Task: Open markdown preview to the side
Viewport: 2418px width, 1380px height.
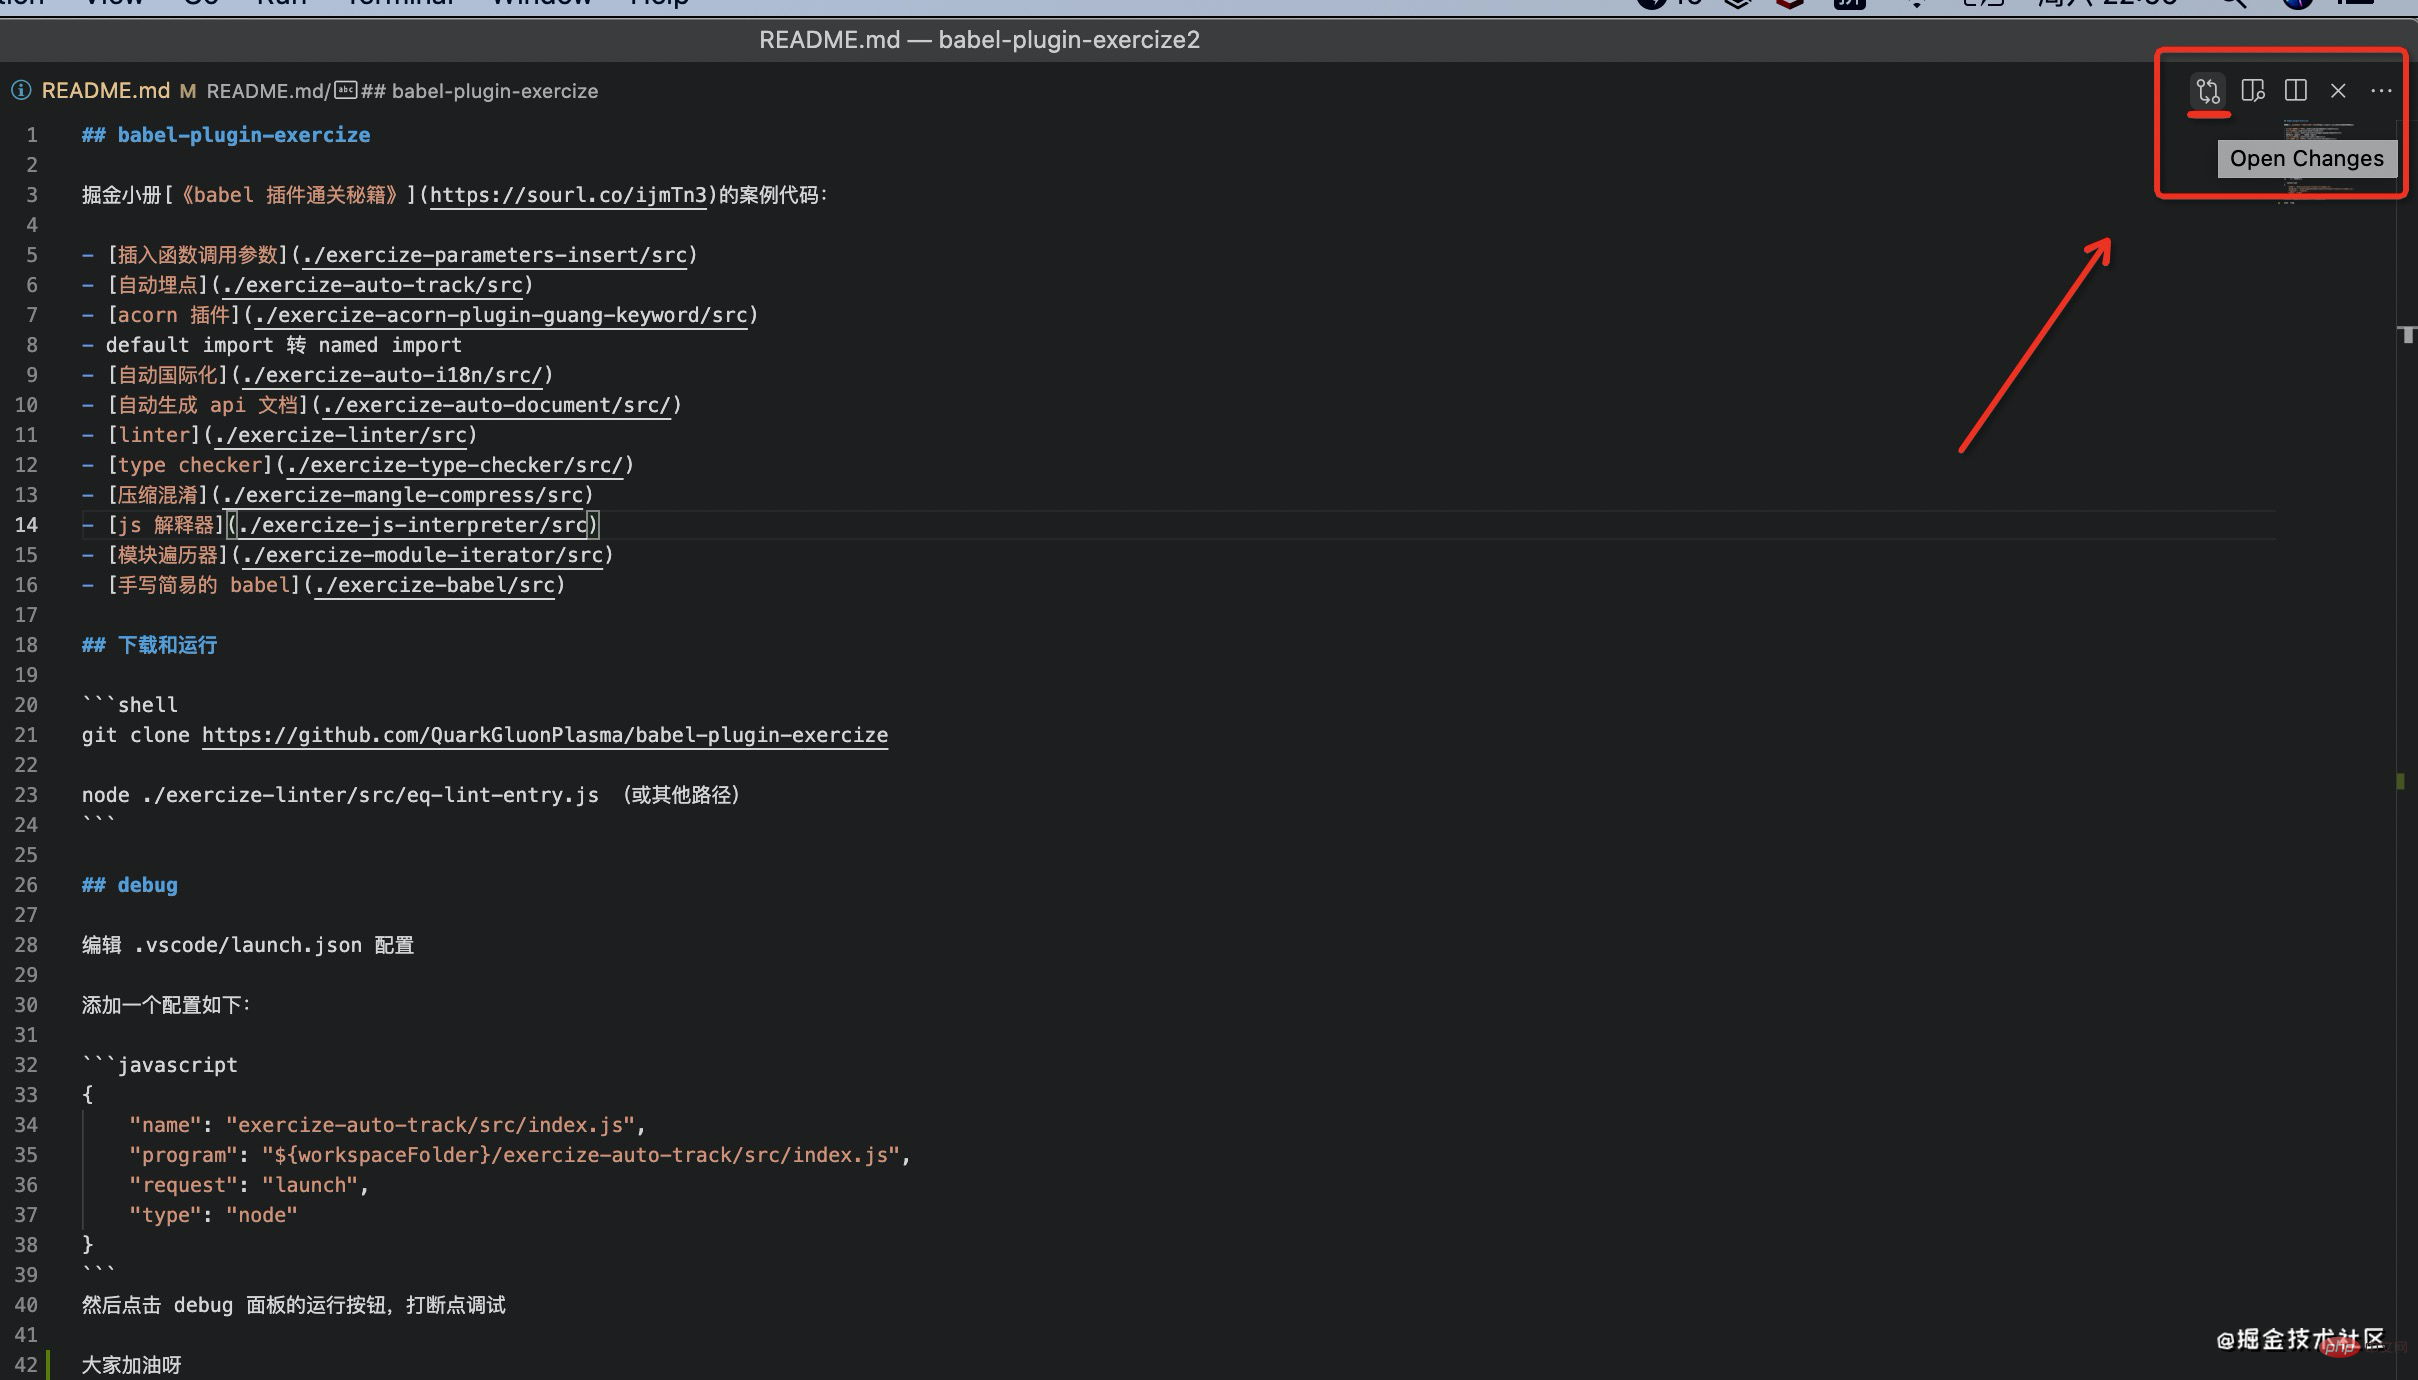Action: click(x=2252, y=91)
